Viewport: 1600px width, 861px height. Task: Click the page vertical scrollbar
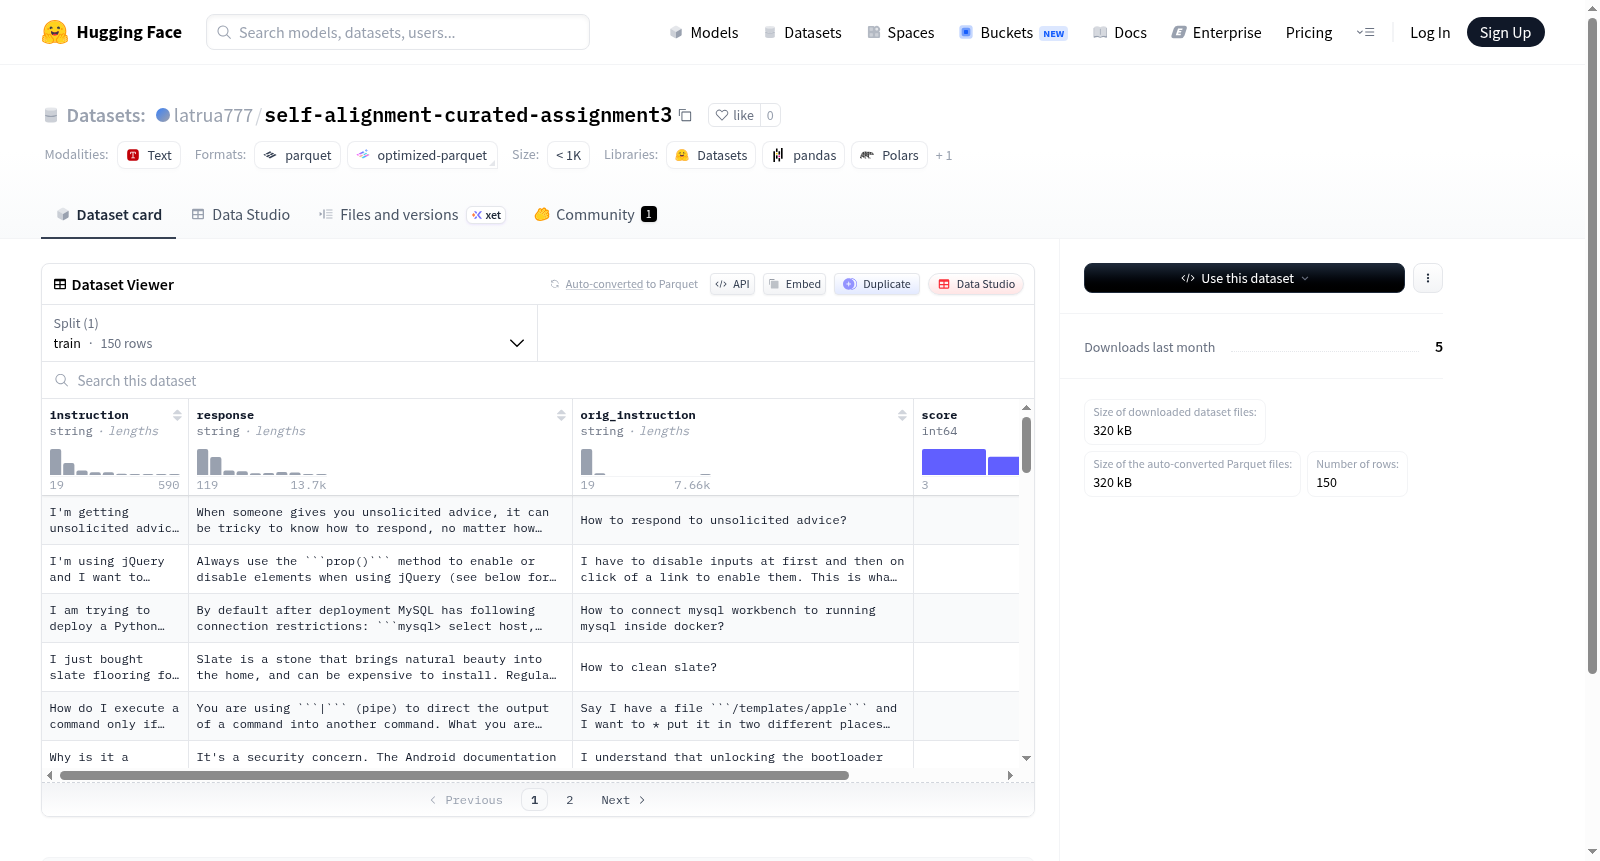point(1592,345)
